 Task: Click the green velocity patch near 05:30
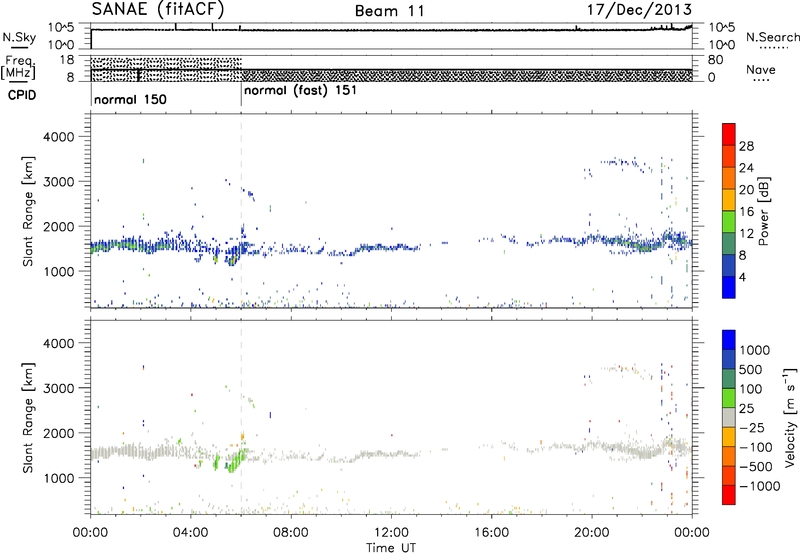point(235,461)
